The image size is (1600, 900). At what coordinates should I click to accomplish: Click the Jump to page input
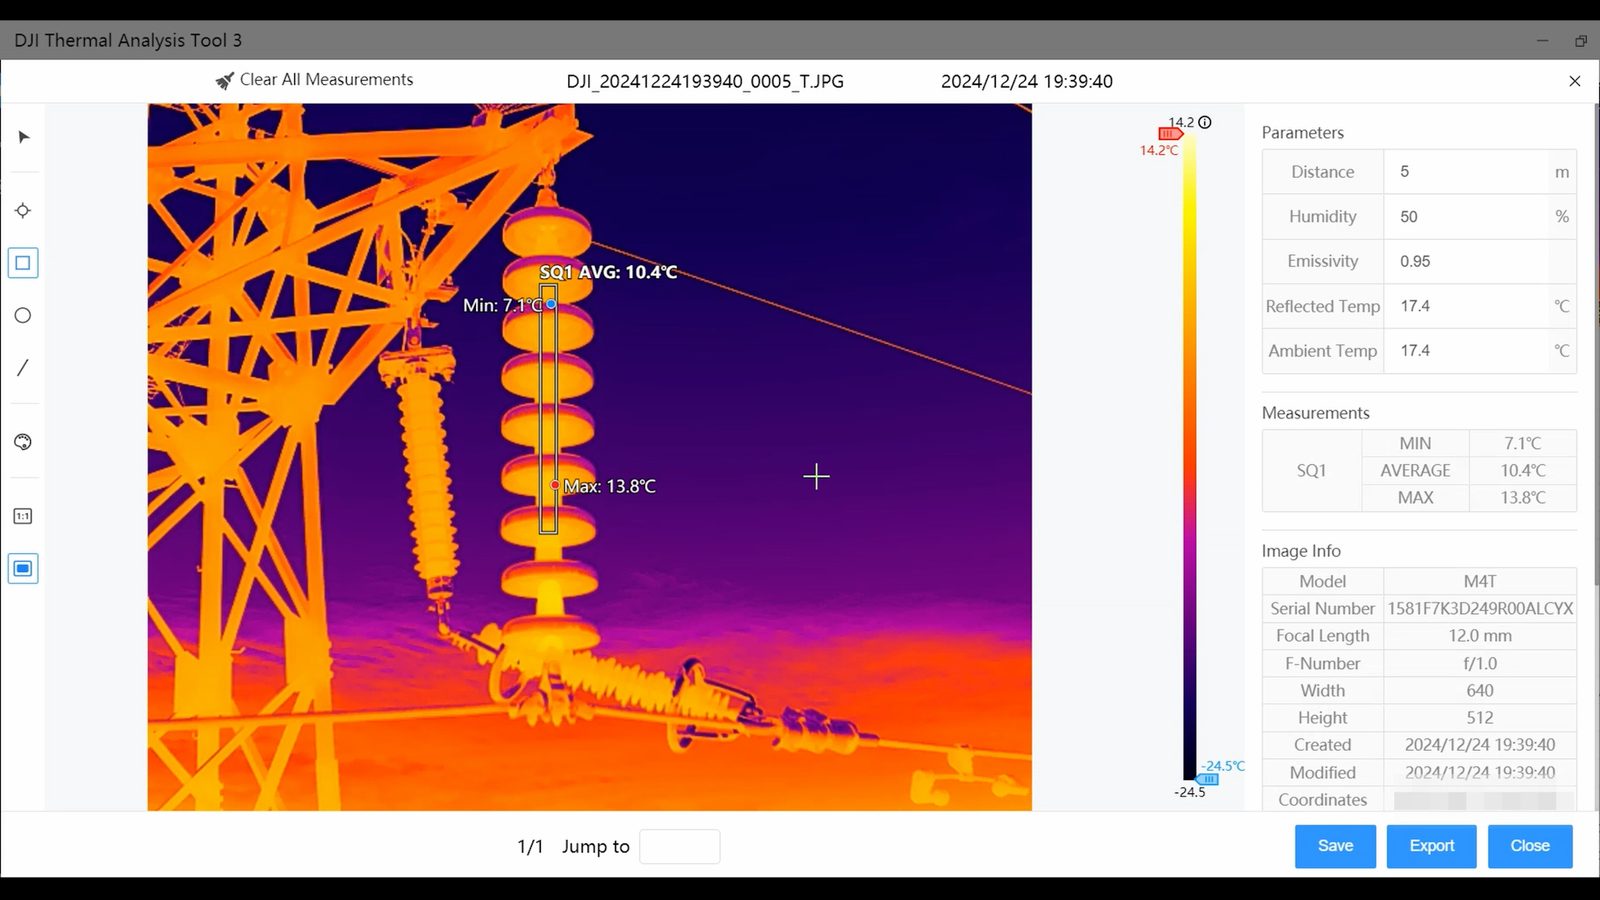pos(679,847)
